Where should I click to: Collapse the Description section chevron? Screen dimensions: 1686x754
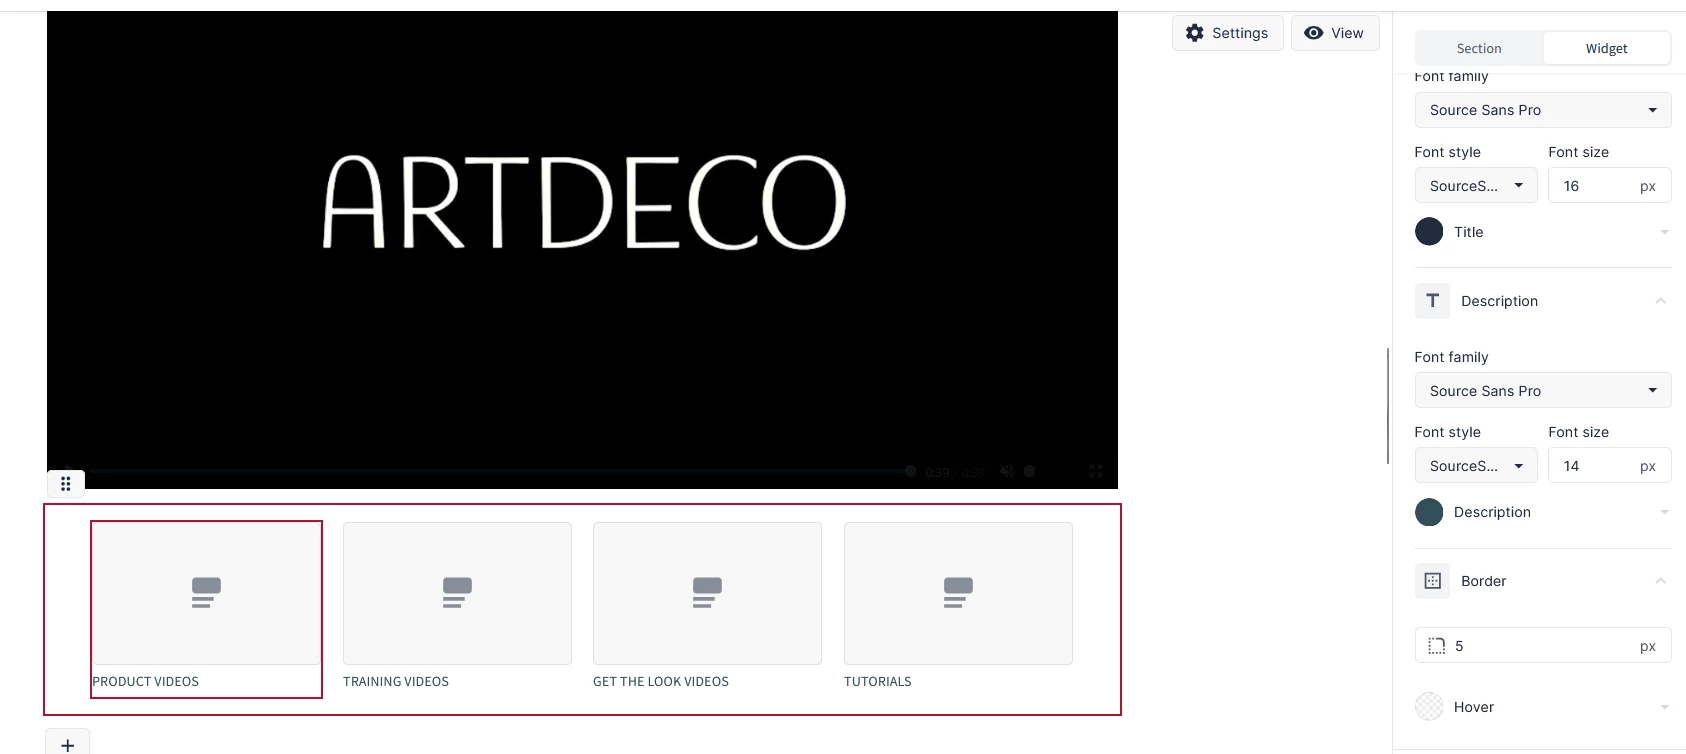1660,301
